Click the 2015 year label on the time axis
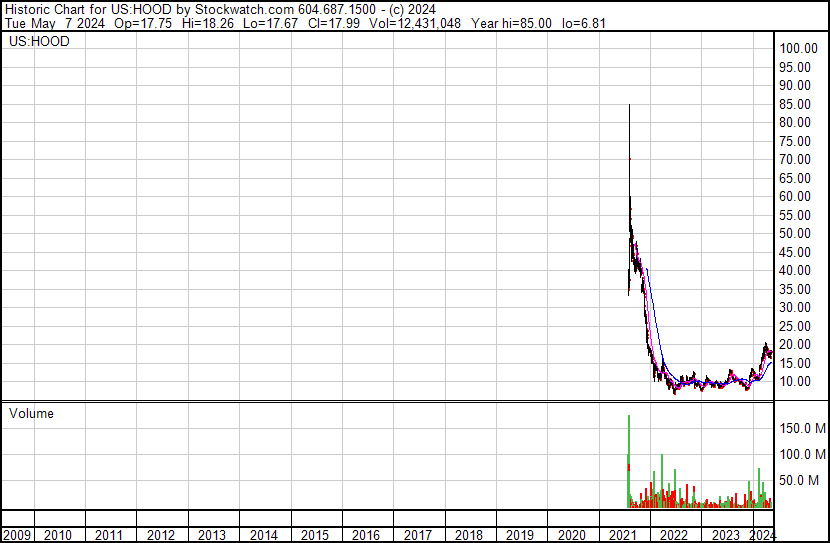Viewport: 830px width, 543px height. (x=315, y=535)
